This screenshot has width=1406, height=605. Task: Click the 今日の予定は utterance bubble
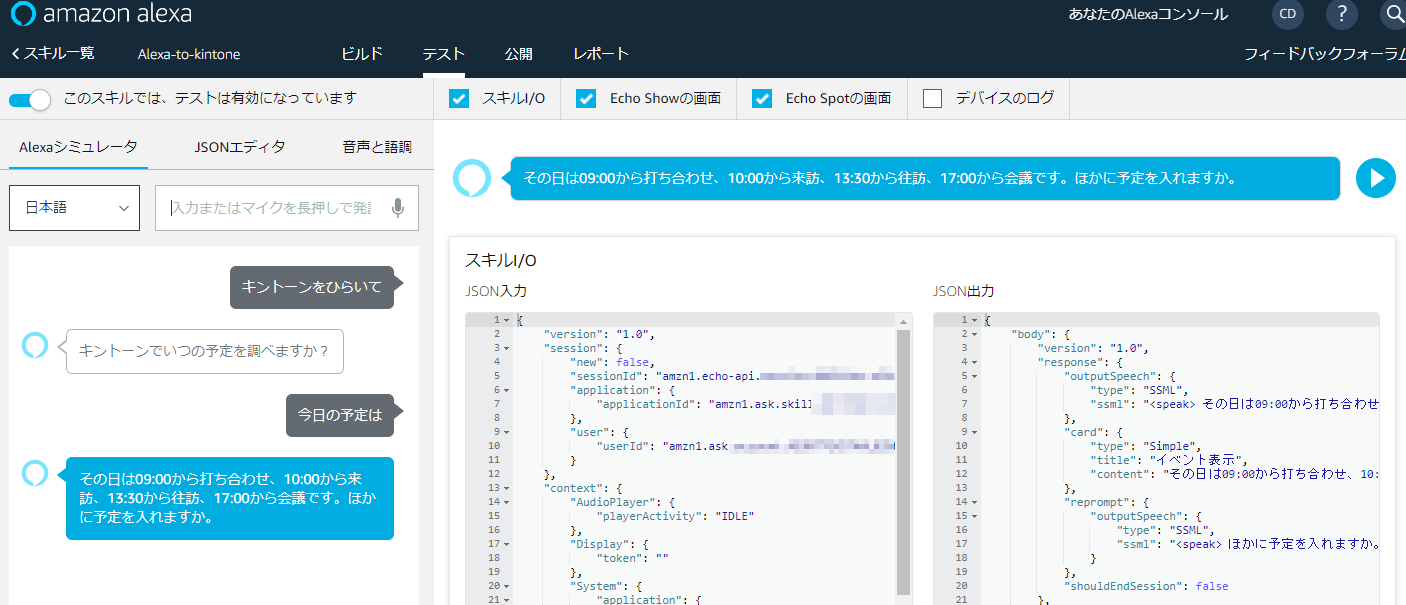(x=340, y=415)
